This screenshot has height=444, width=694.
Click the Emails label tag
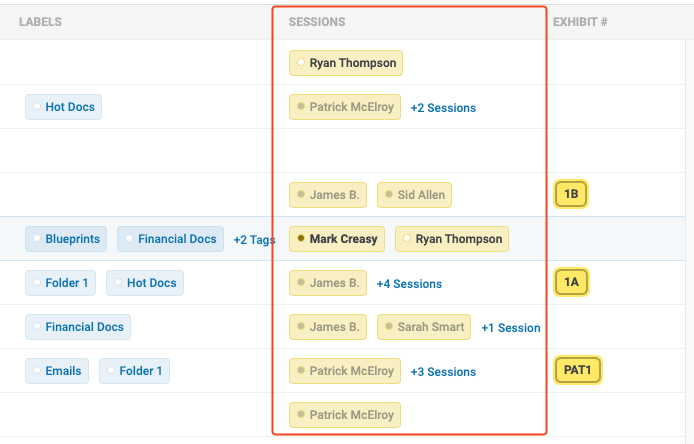click(57, 371)
